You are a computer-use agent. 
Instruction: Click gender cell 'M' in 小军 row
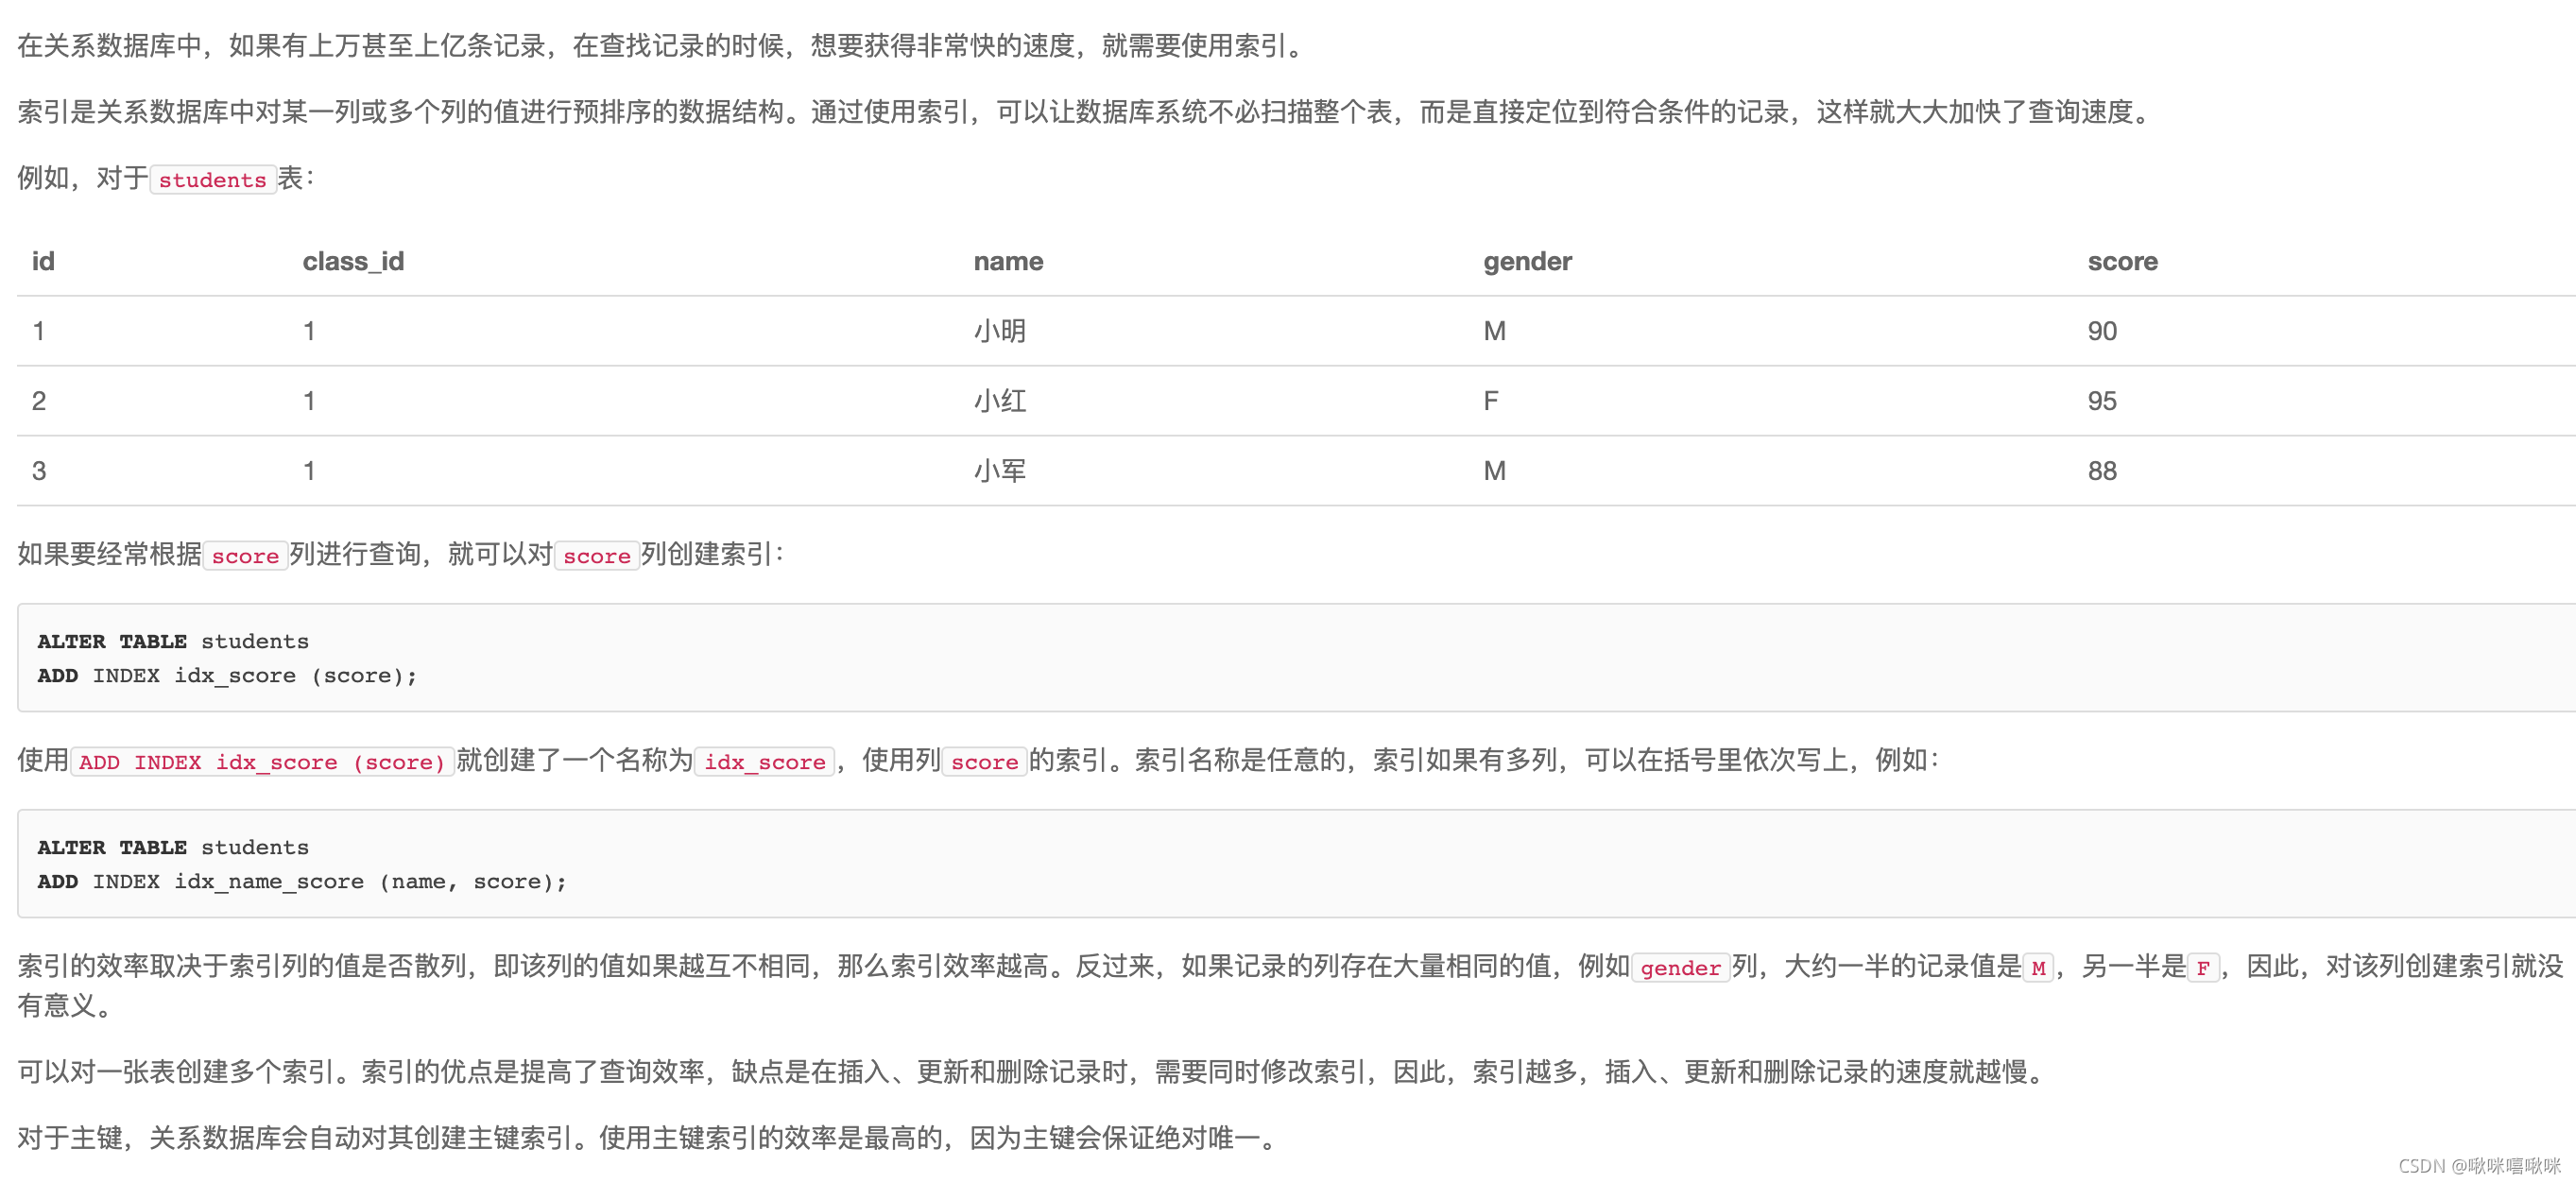1494,471
